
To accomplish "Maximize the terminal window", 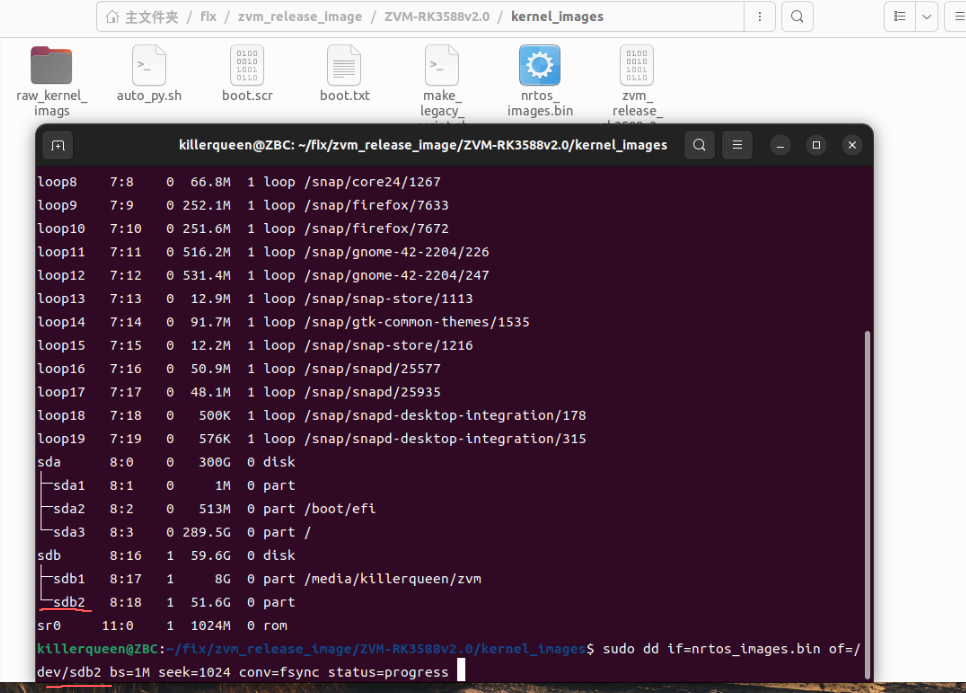I will pyautogui.click(x=816, y=145).
